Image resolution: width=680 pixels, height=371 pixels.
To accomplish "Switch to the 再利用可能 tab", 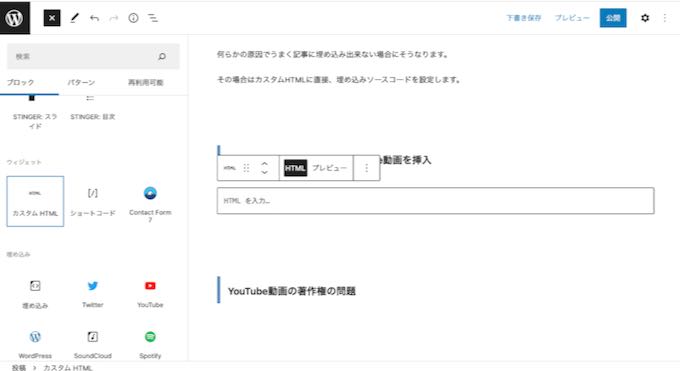I will (145, 82).
